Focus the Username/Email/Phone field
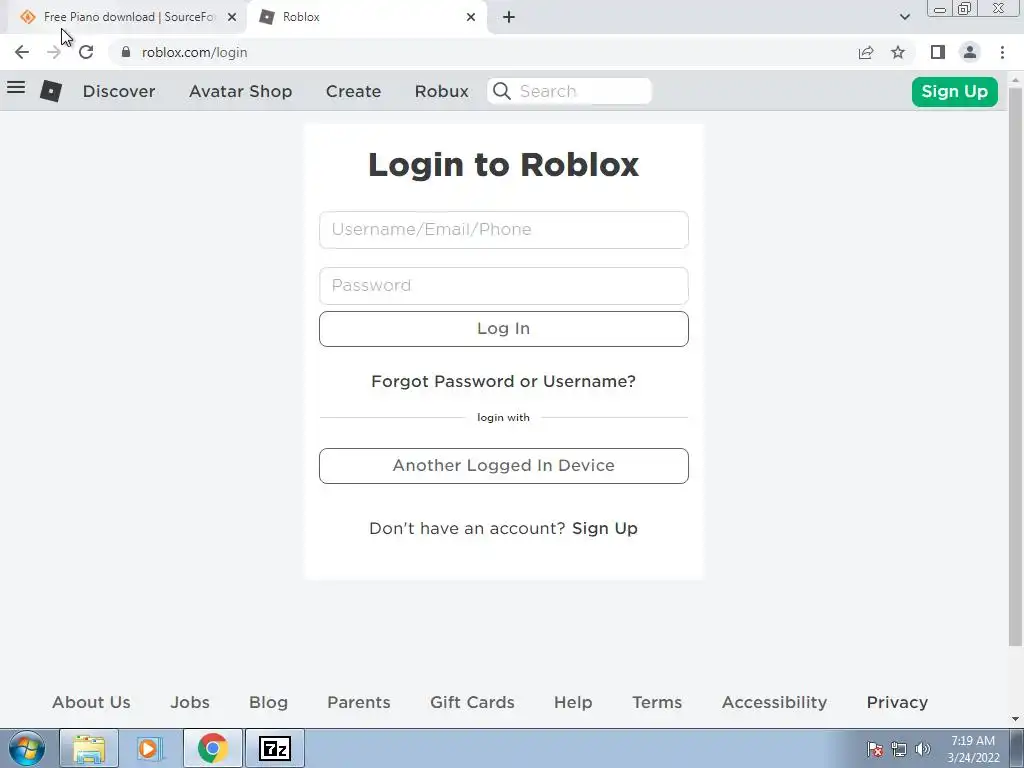Viewport: 1024px width, 768px height. [x=504, y=230]
